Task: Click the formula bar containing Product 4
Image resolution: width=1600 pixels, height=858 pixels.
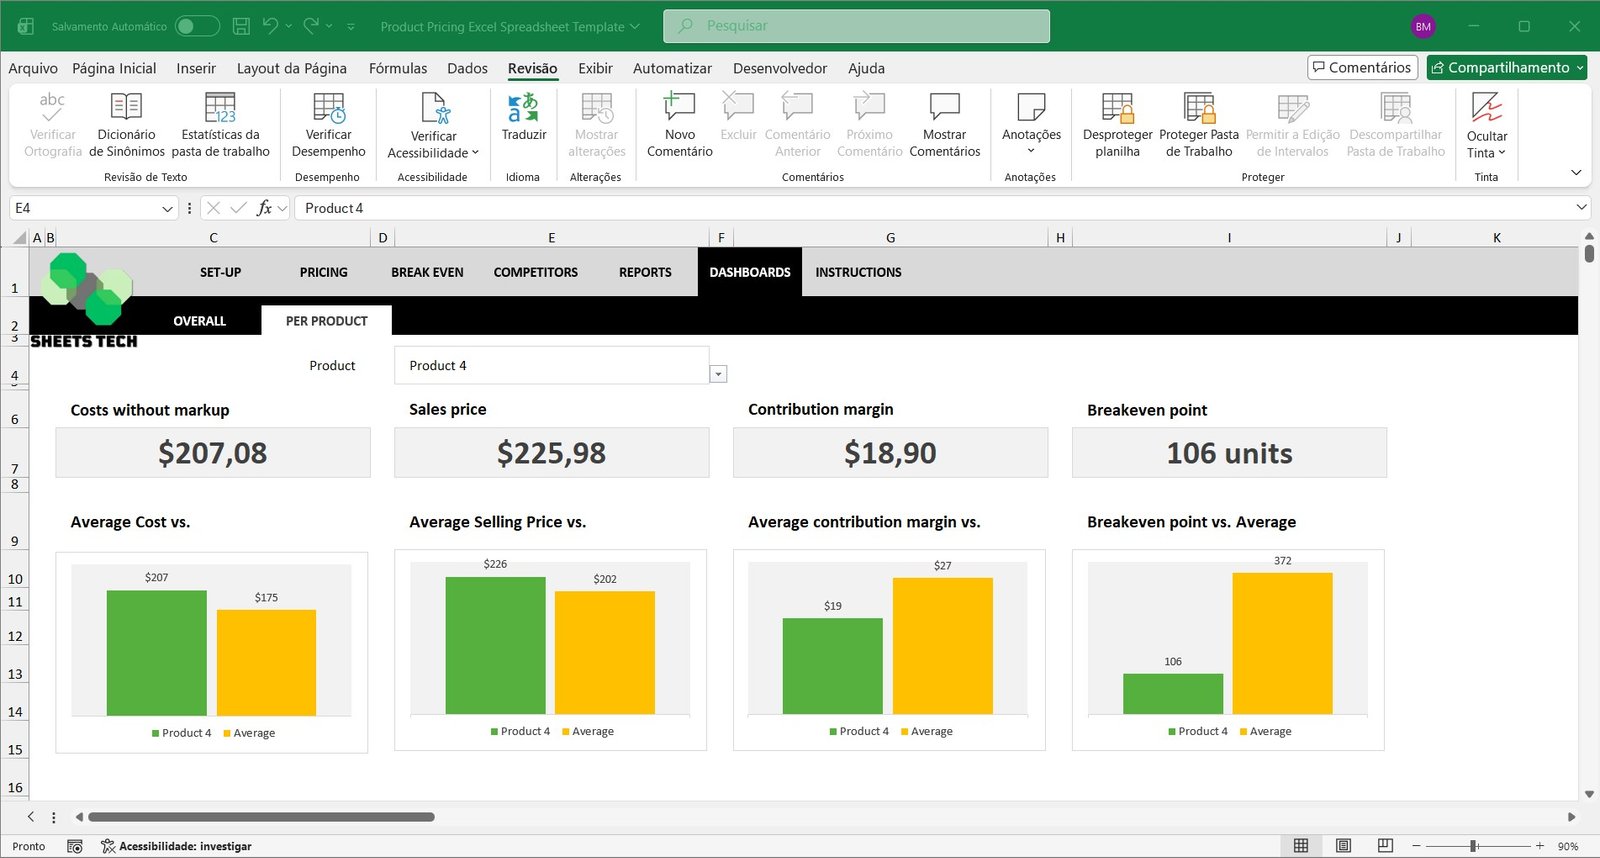Action: click(x=933, y=208)
